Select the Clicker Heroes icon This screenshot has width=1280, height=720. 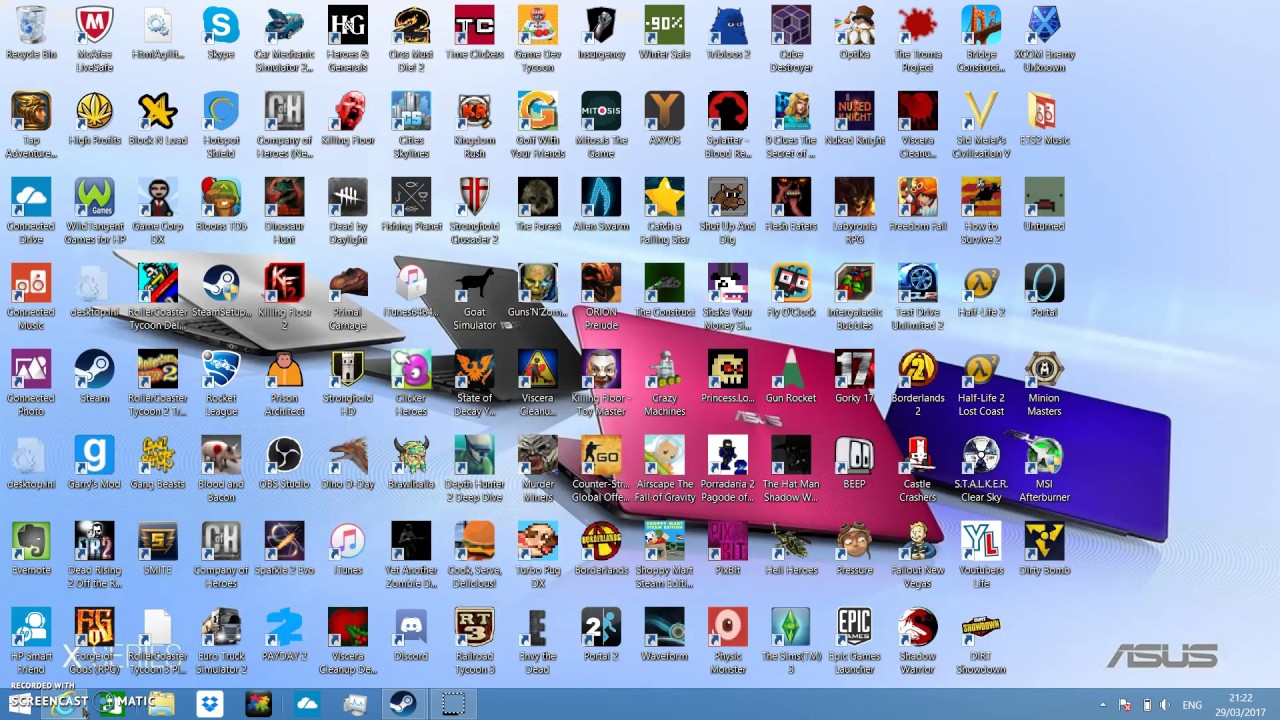click(x=411, y=383)
